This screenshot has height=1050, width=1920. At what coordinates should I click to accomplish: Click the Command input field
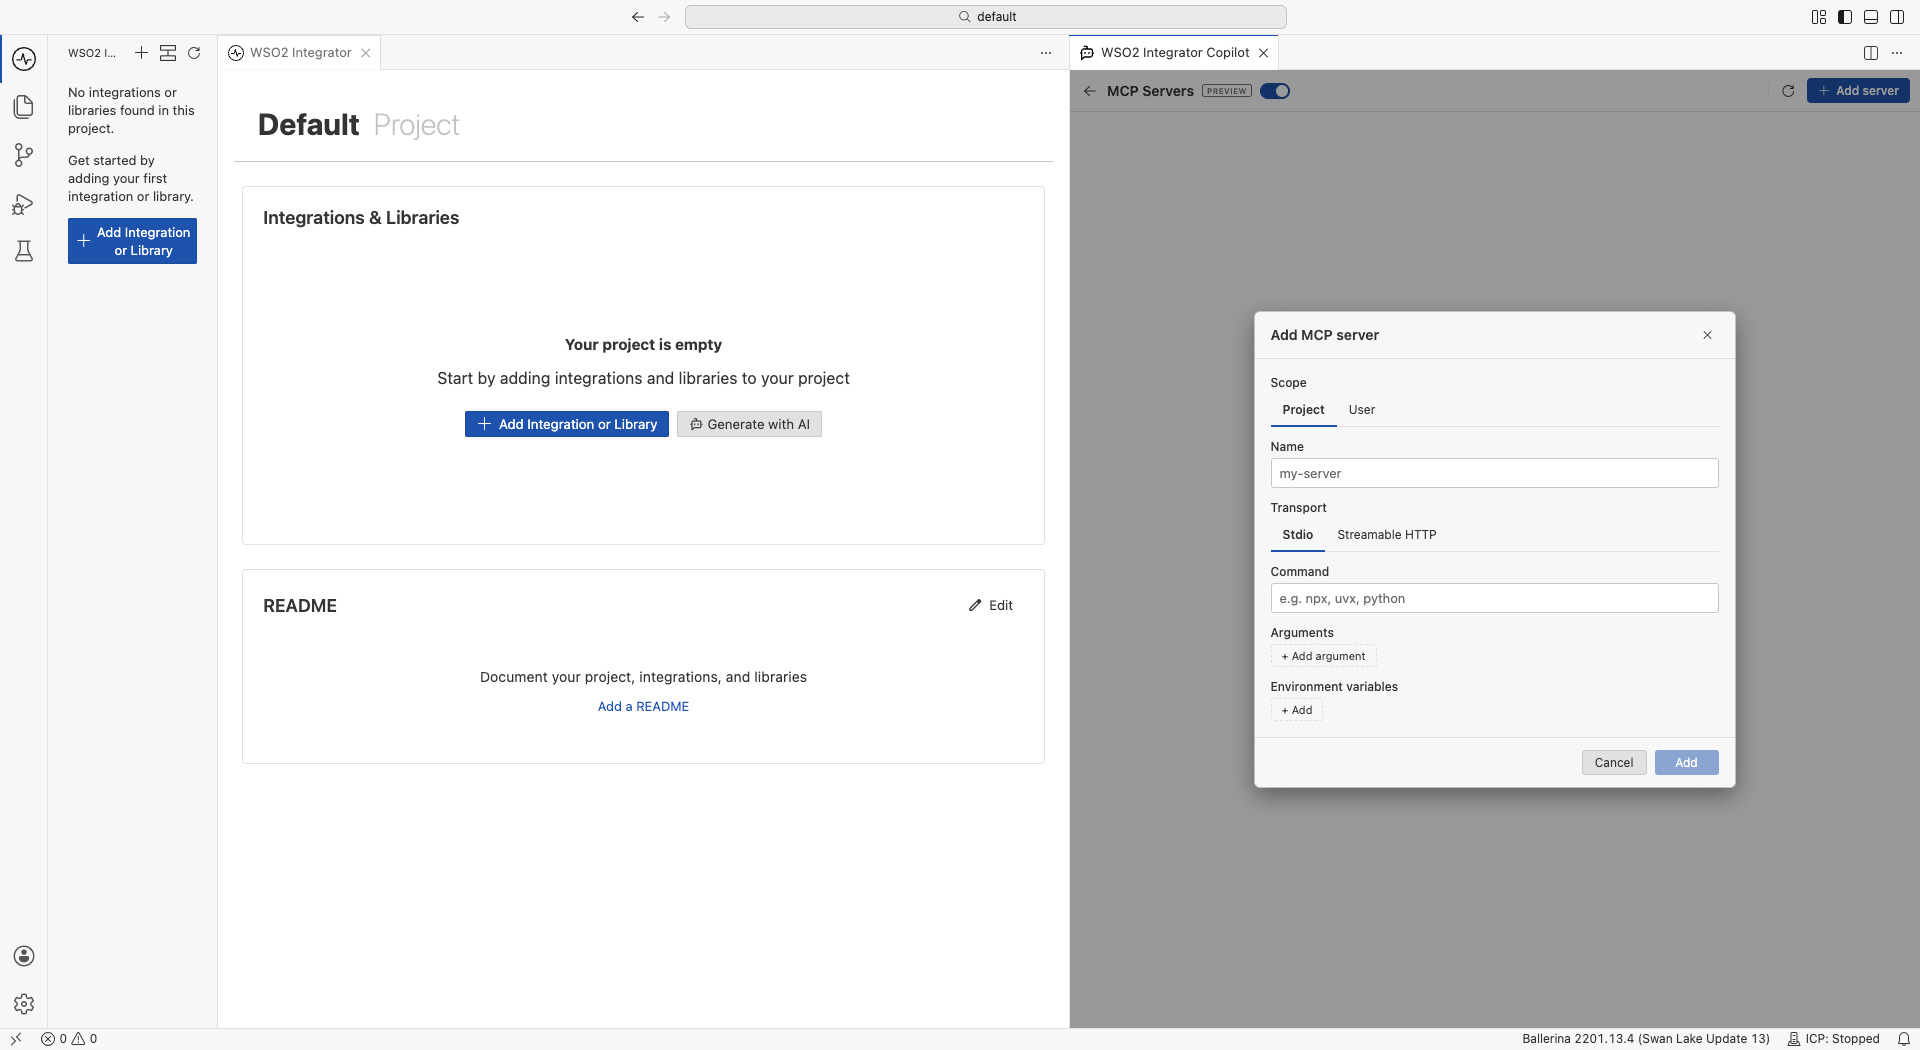[x=1494, y=598]
